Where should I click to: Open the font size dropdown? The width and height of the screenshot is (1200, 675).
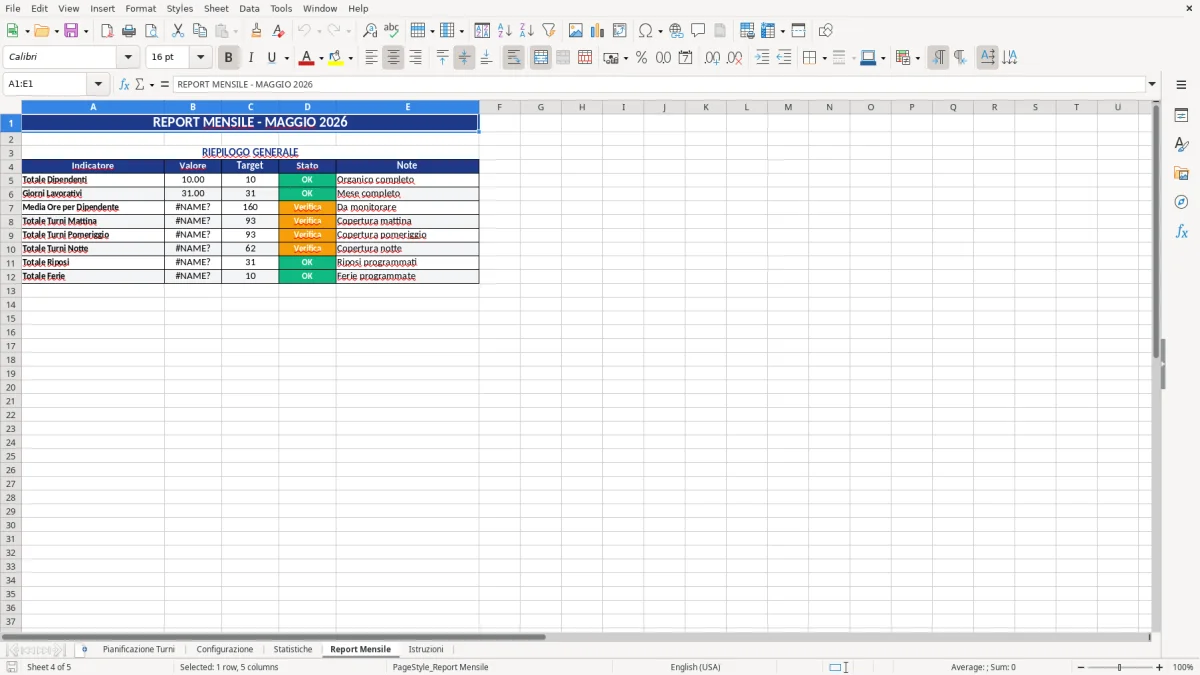coord(200,58)
